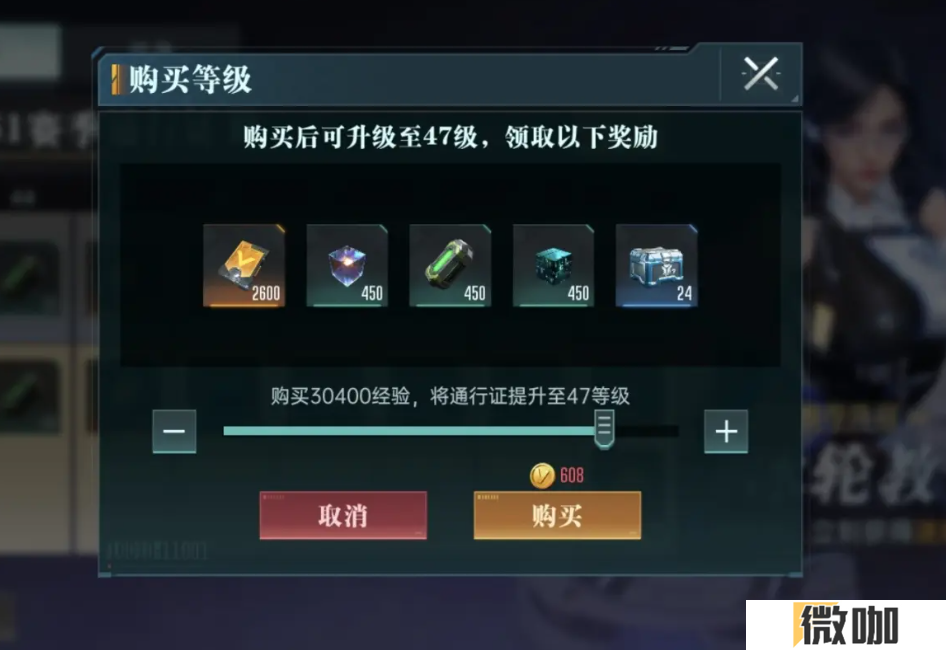946x650 pixels.
Task: Tap the glowing purple crystal cube reward
Action: click(x=347, y=266)
